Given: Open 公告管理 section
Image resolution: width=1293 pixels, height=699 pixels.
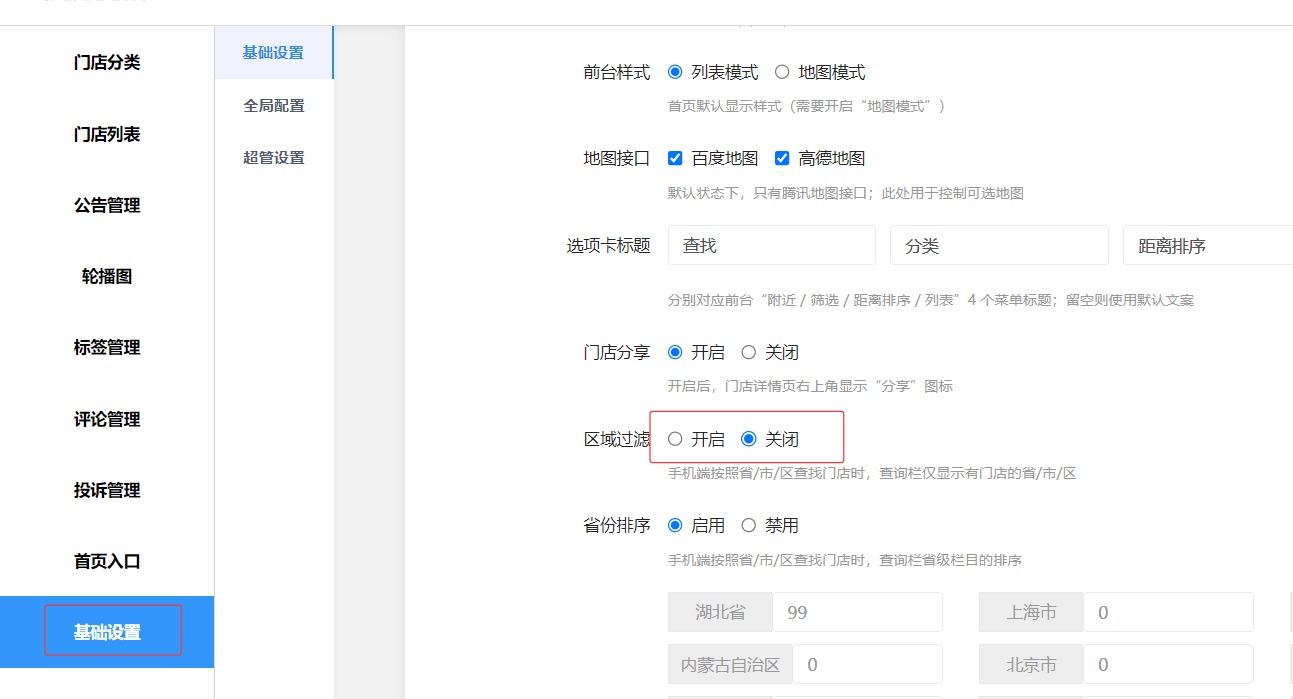Looking at the screenshot, I should tap(107, 205).
